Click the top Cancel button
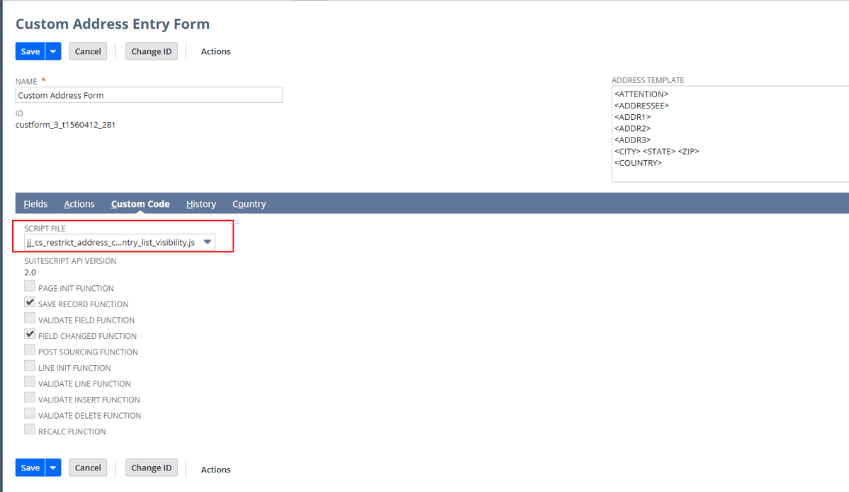 tap(88, 51)
